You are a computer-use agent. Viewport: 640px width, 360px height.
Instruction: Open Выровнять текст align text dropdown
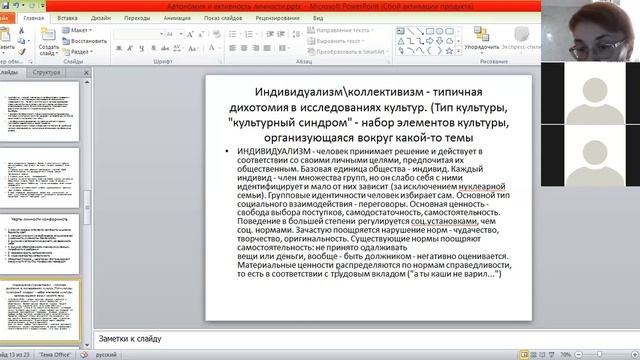336,41
